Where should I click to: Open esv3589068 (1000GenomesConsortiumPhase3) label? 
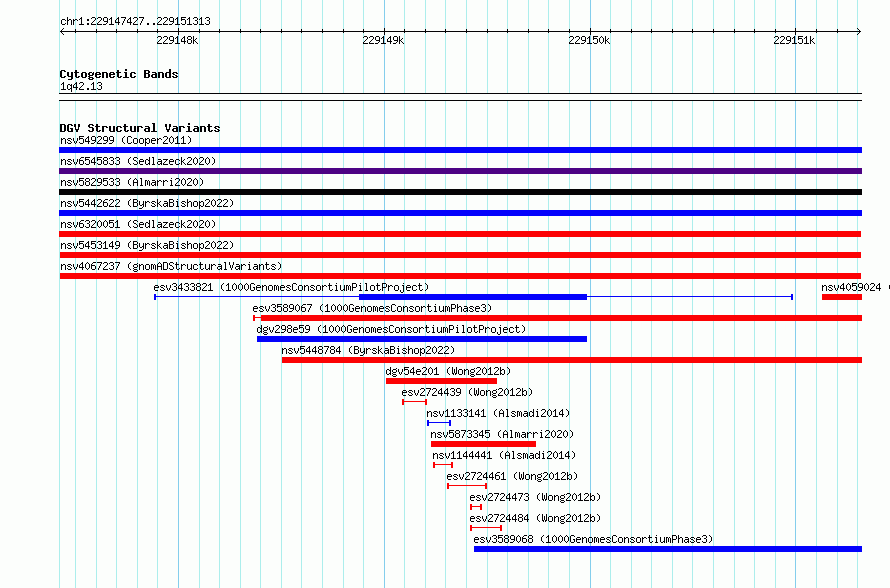click(593, 539)
